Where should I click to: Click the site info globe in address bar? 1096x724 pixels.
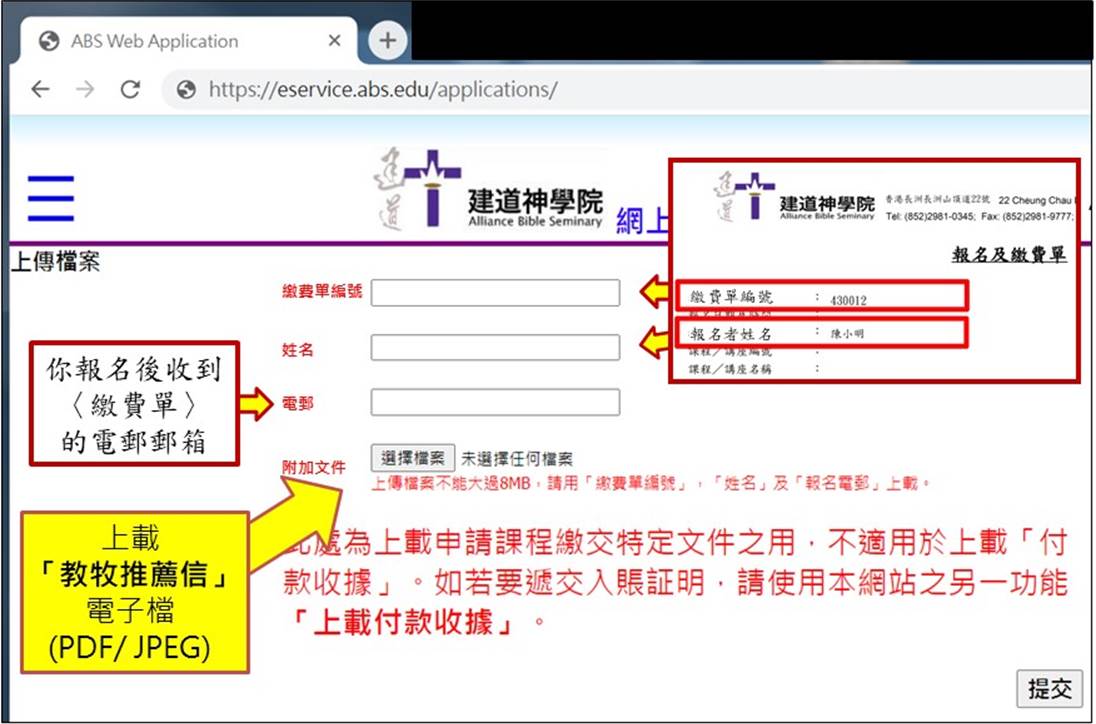pos(186,90)
